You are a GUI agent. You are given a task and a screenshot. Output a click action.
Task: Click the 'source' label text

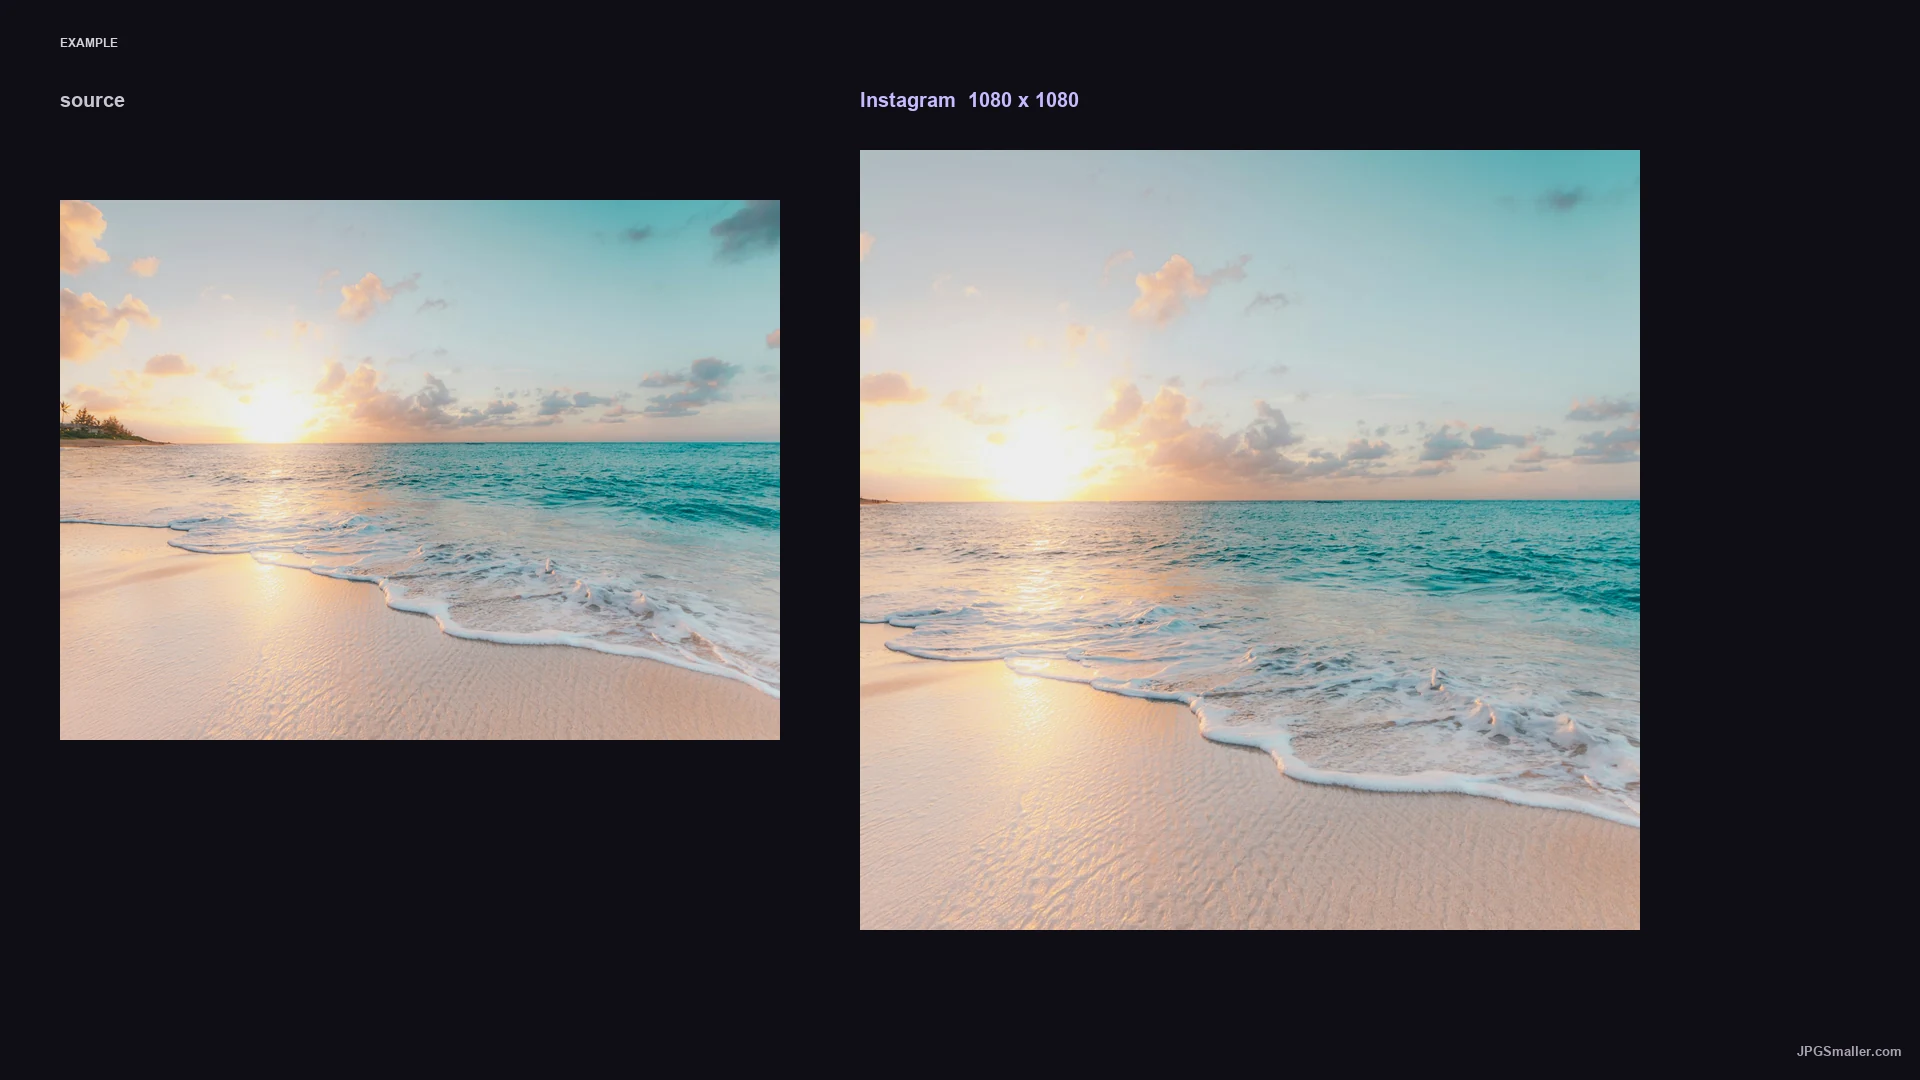coord(92,100)
